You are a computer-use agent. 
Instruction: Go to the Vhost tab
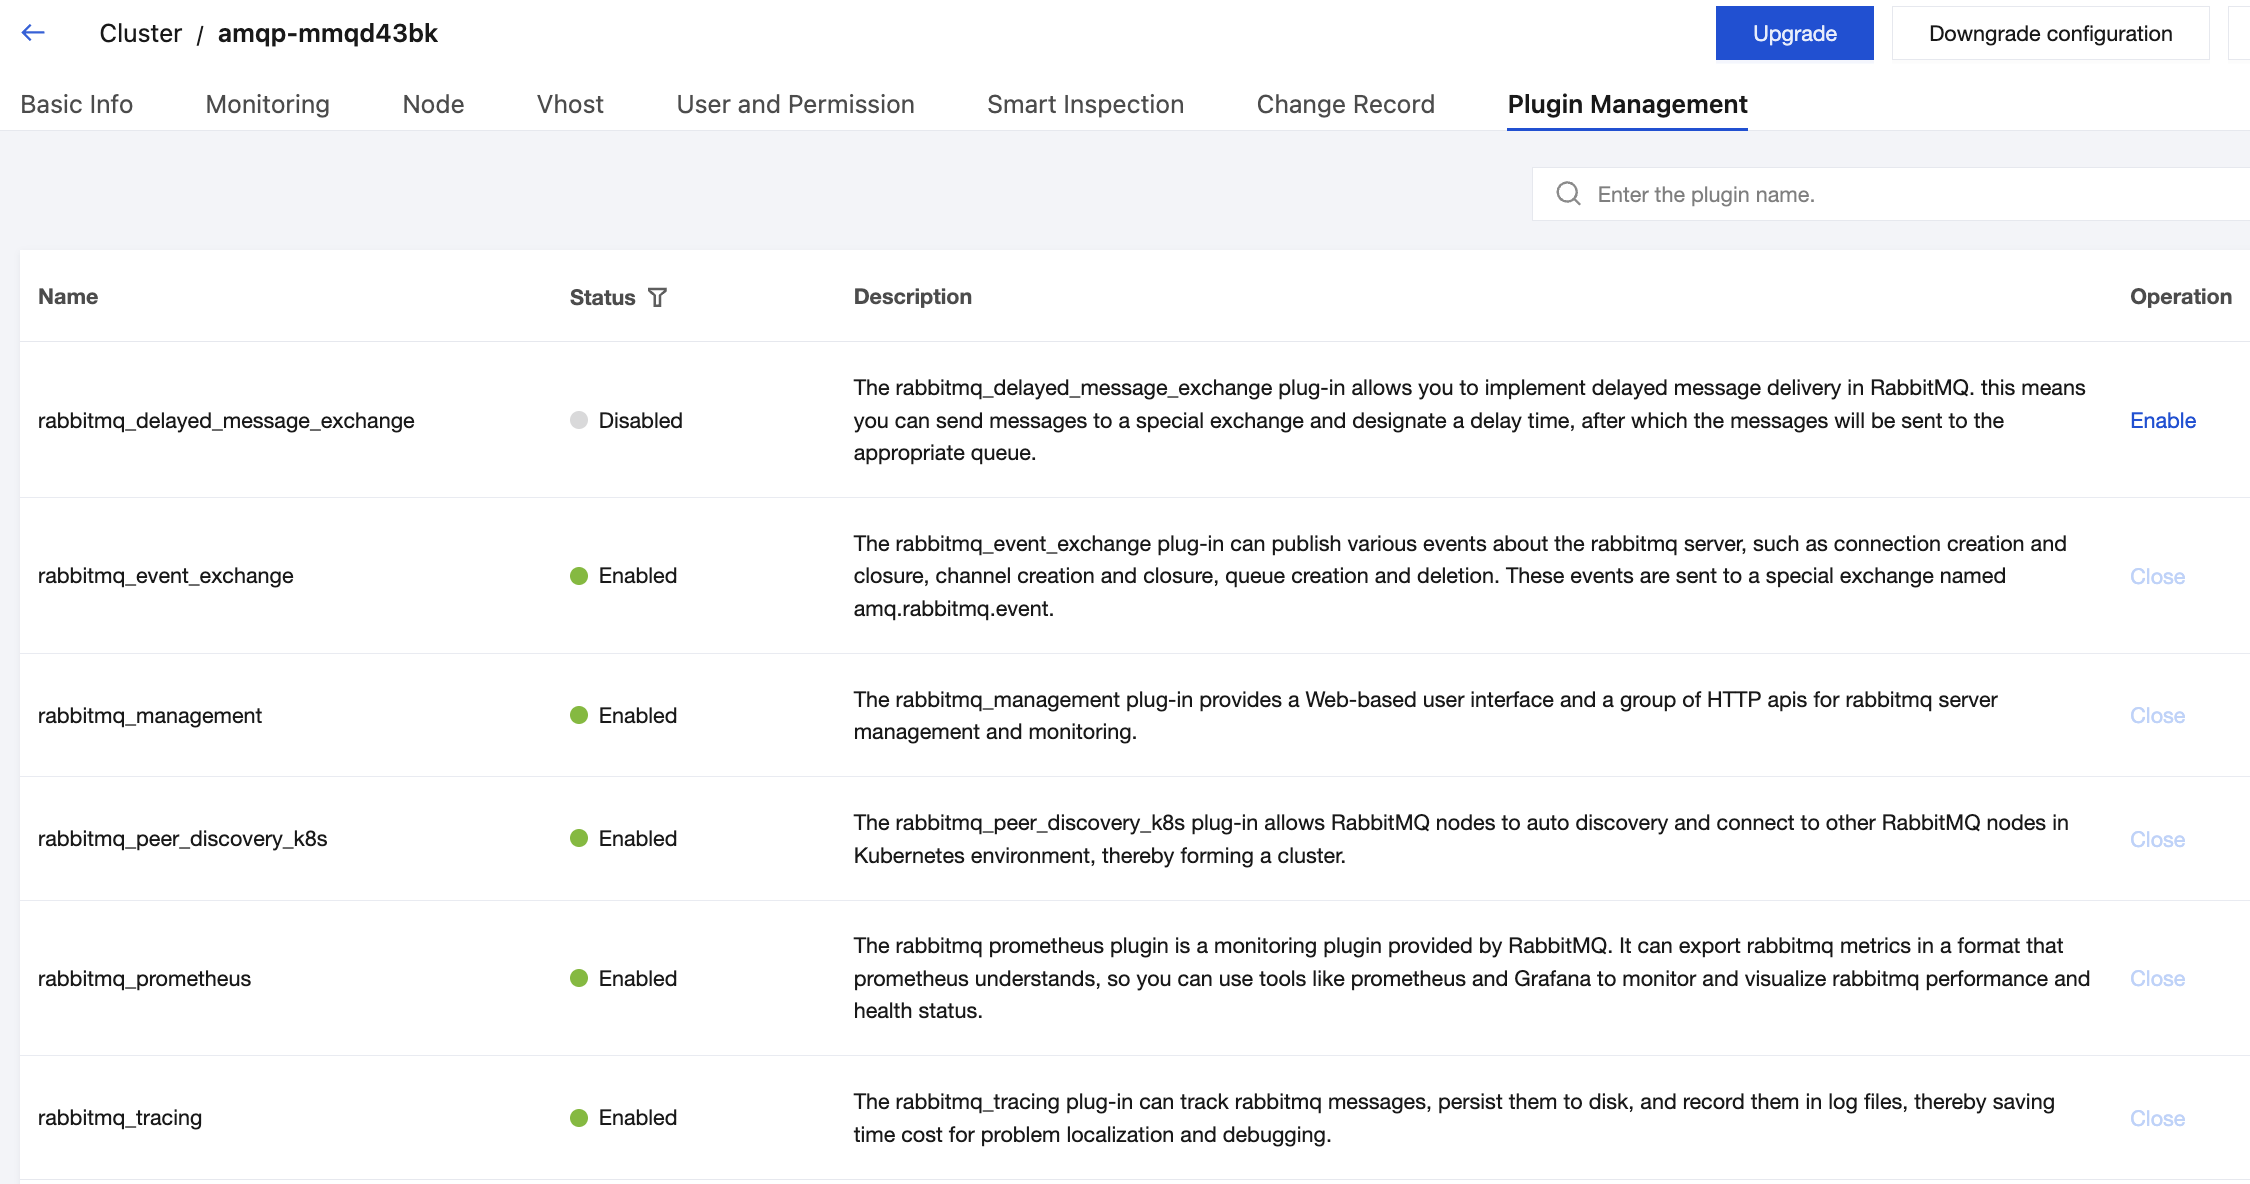570,104
